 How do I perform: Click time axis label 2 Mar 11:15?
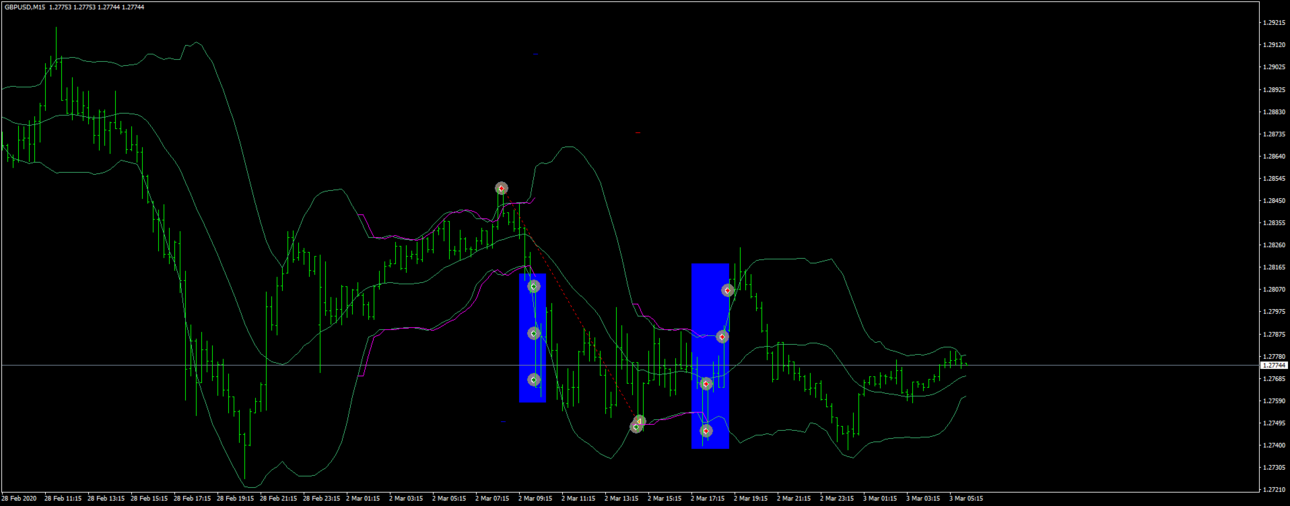click(x=579, y=498)
